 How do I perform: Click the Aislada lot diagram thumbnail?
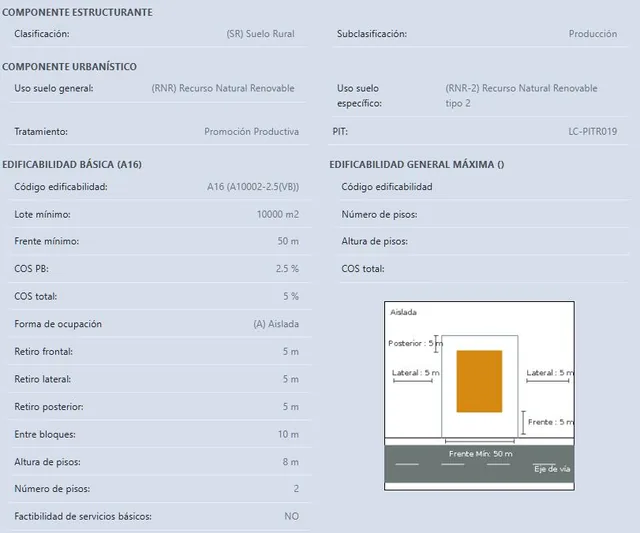pos(479,396)
